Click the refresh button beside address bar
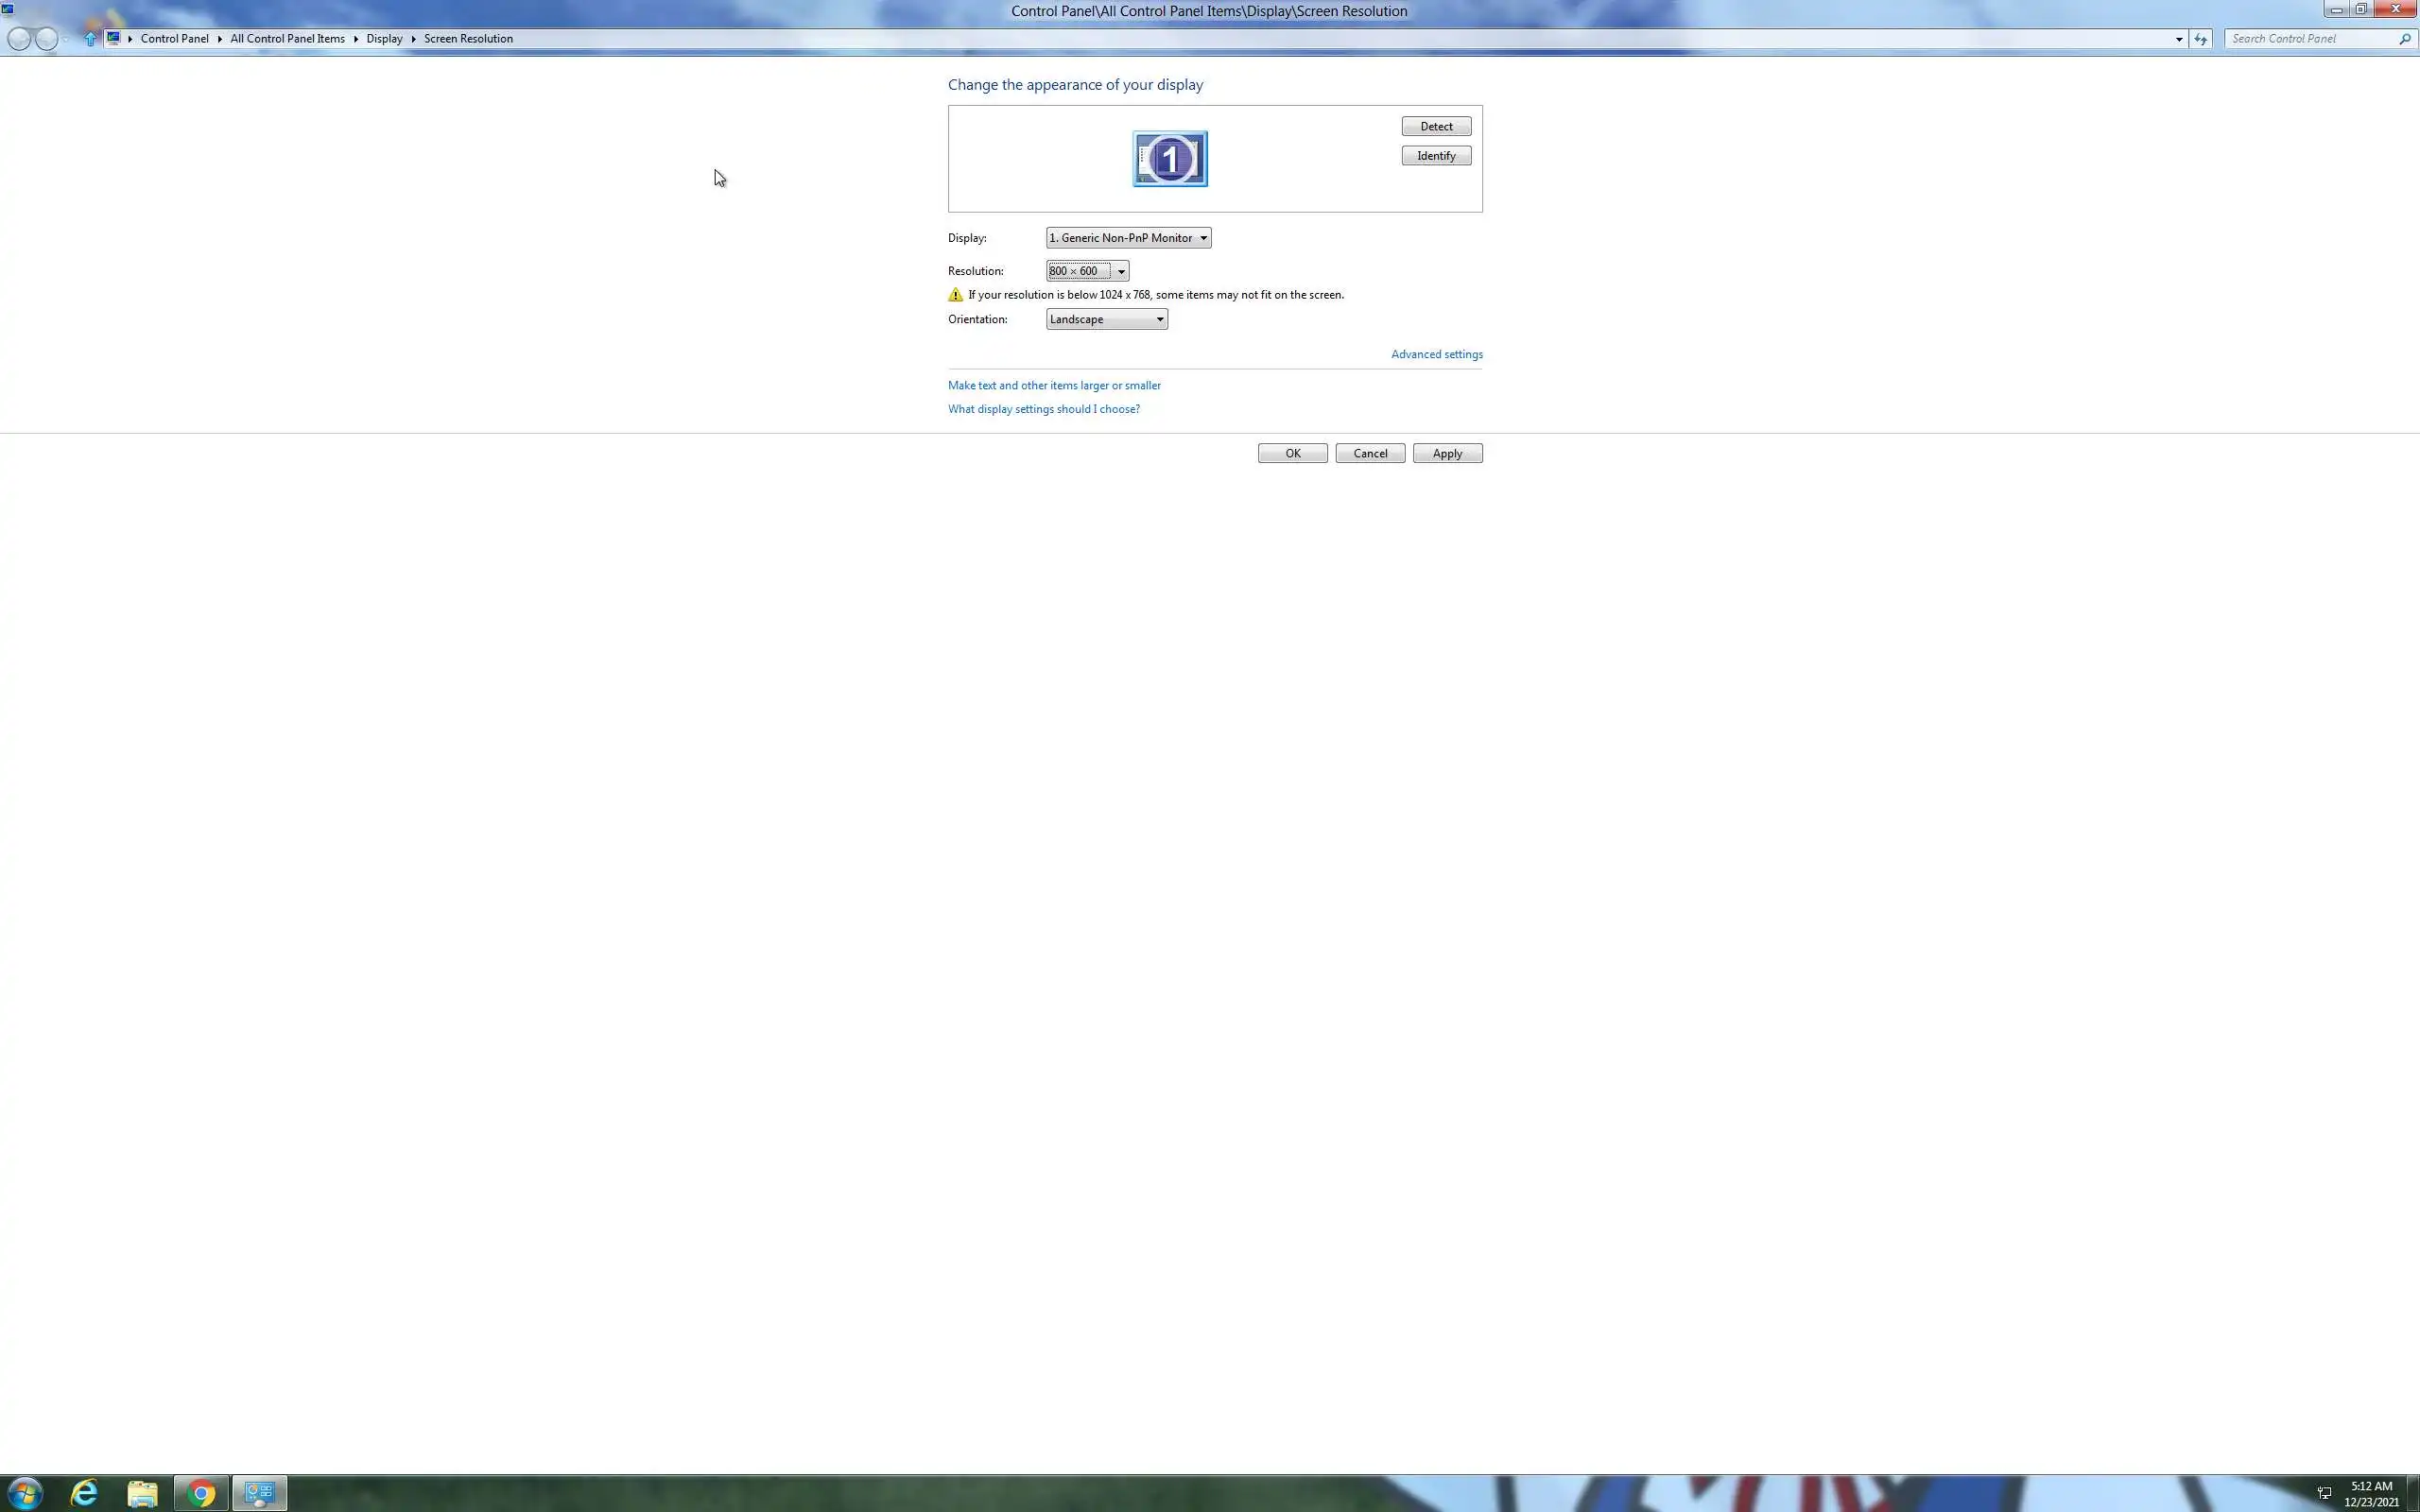 (x=2200, y=39)
